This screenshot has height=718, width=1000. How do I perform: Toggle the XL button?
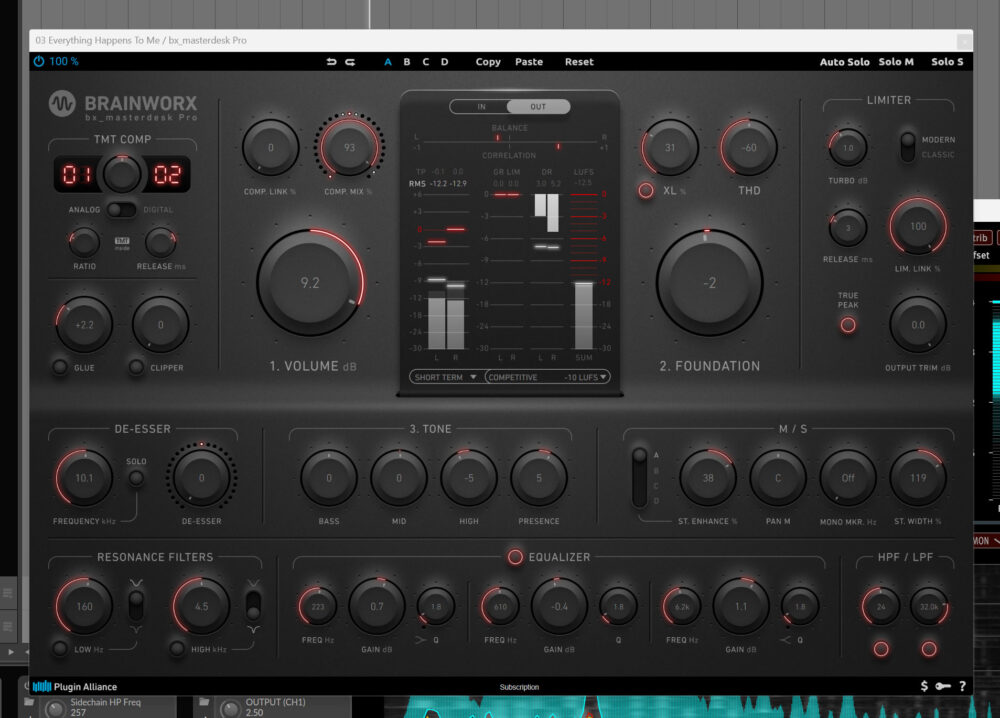[x=646, y=191]
